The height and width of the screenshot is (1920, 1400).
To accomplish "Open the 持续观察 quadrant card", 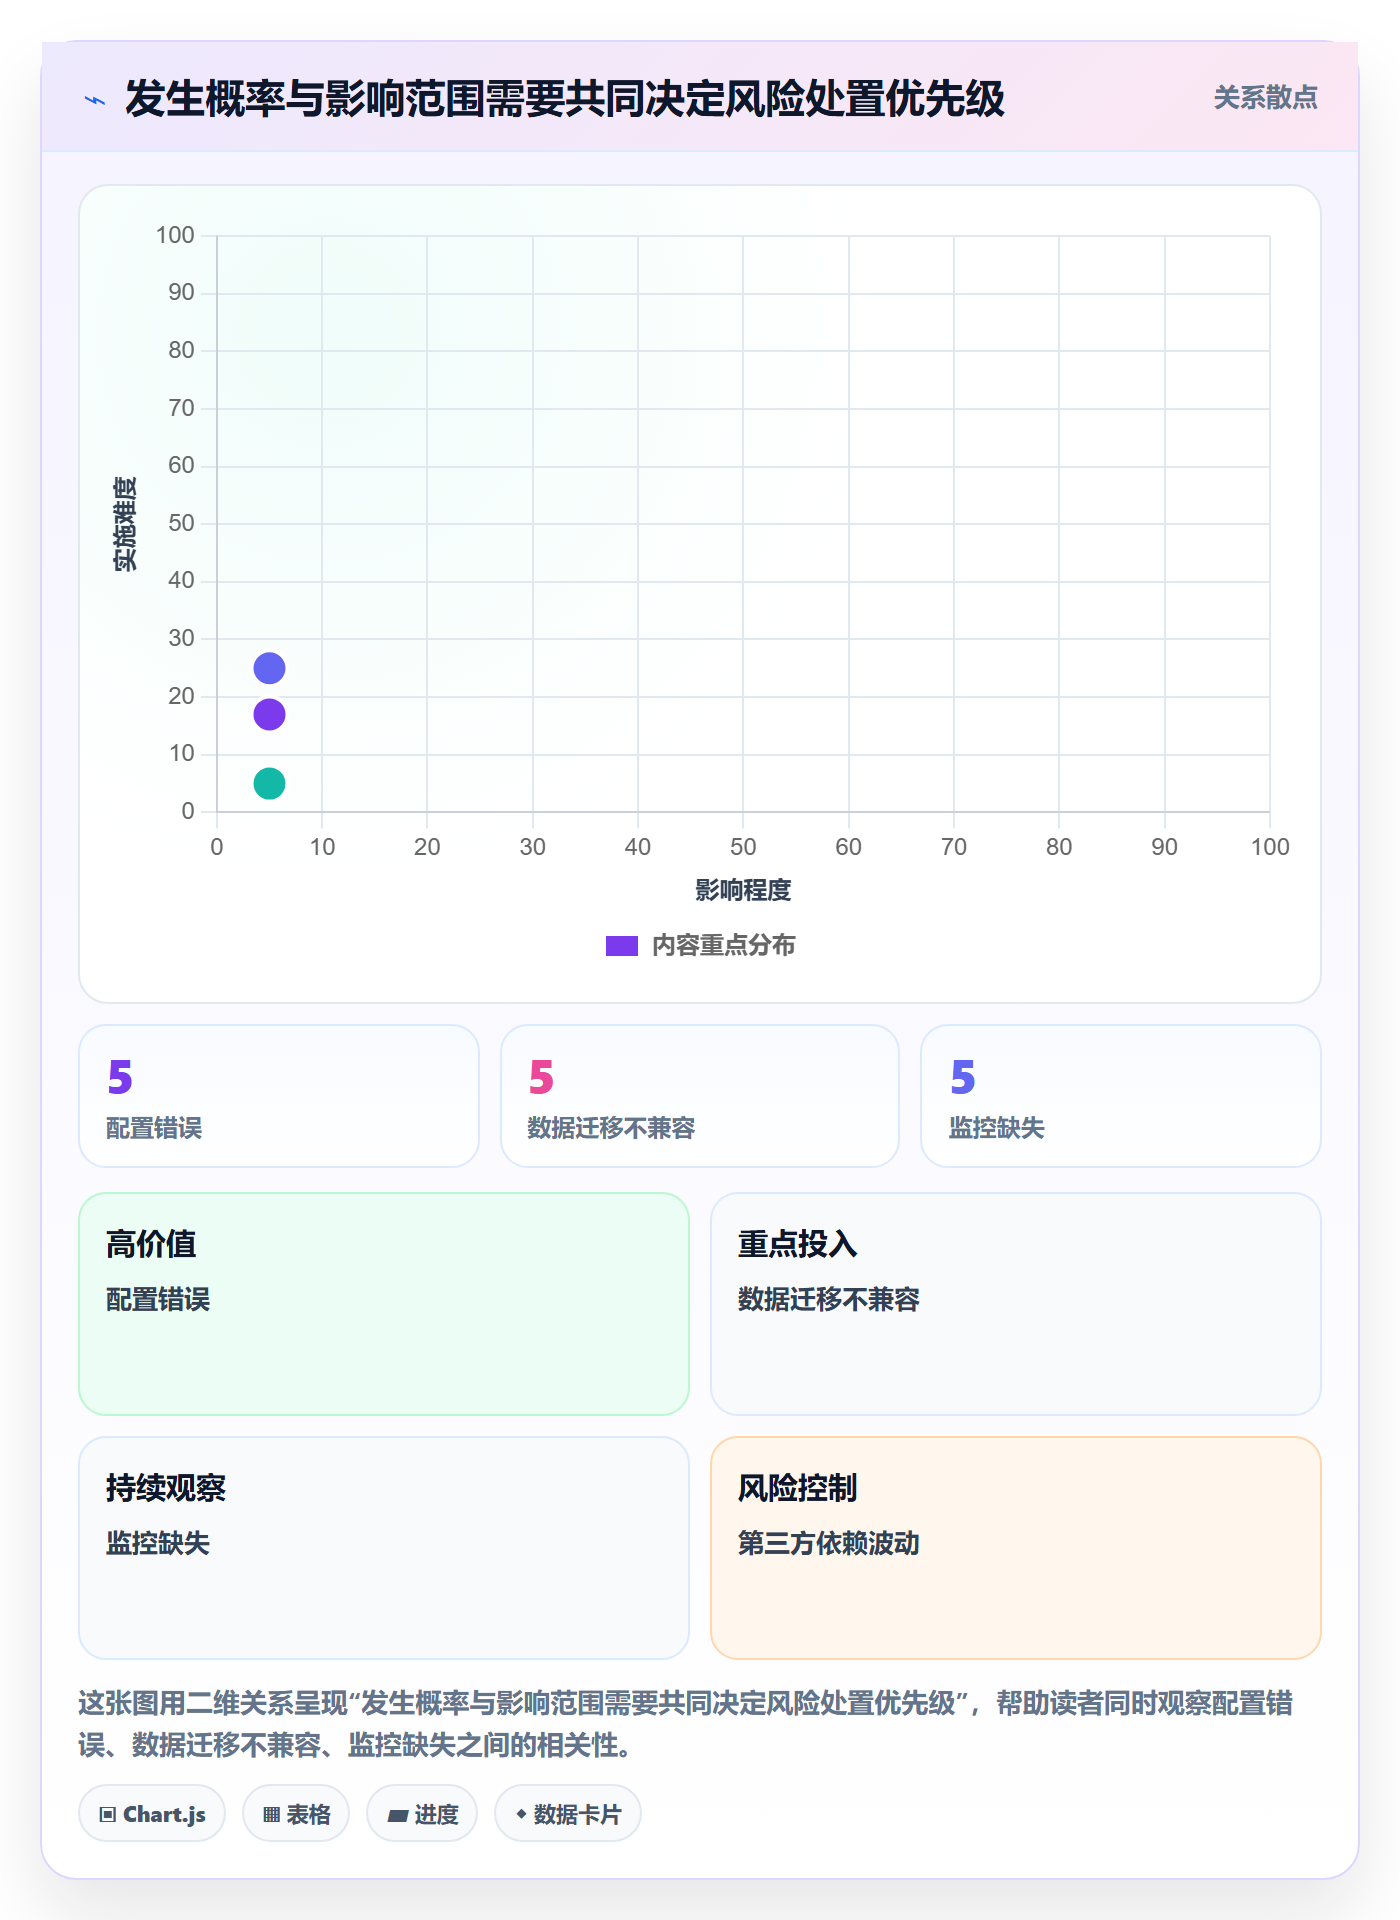I will [x=384, y=1548].
